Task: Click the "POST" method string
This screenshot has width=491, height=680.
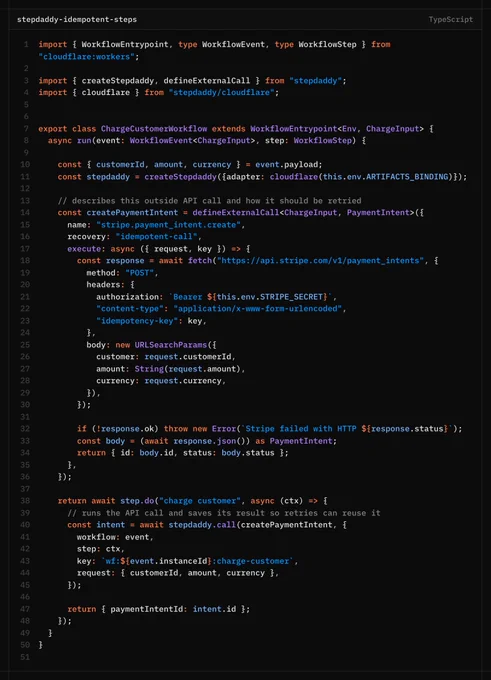Action: click(139, 273)
